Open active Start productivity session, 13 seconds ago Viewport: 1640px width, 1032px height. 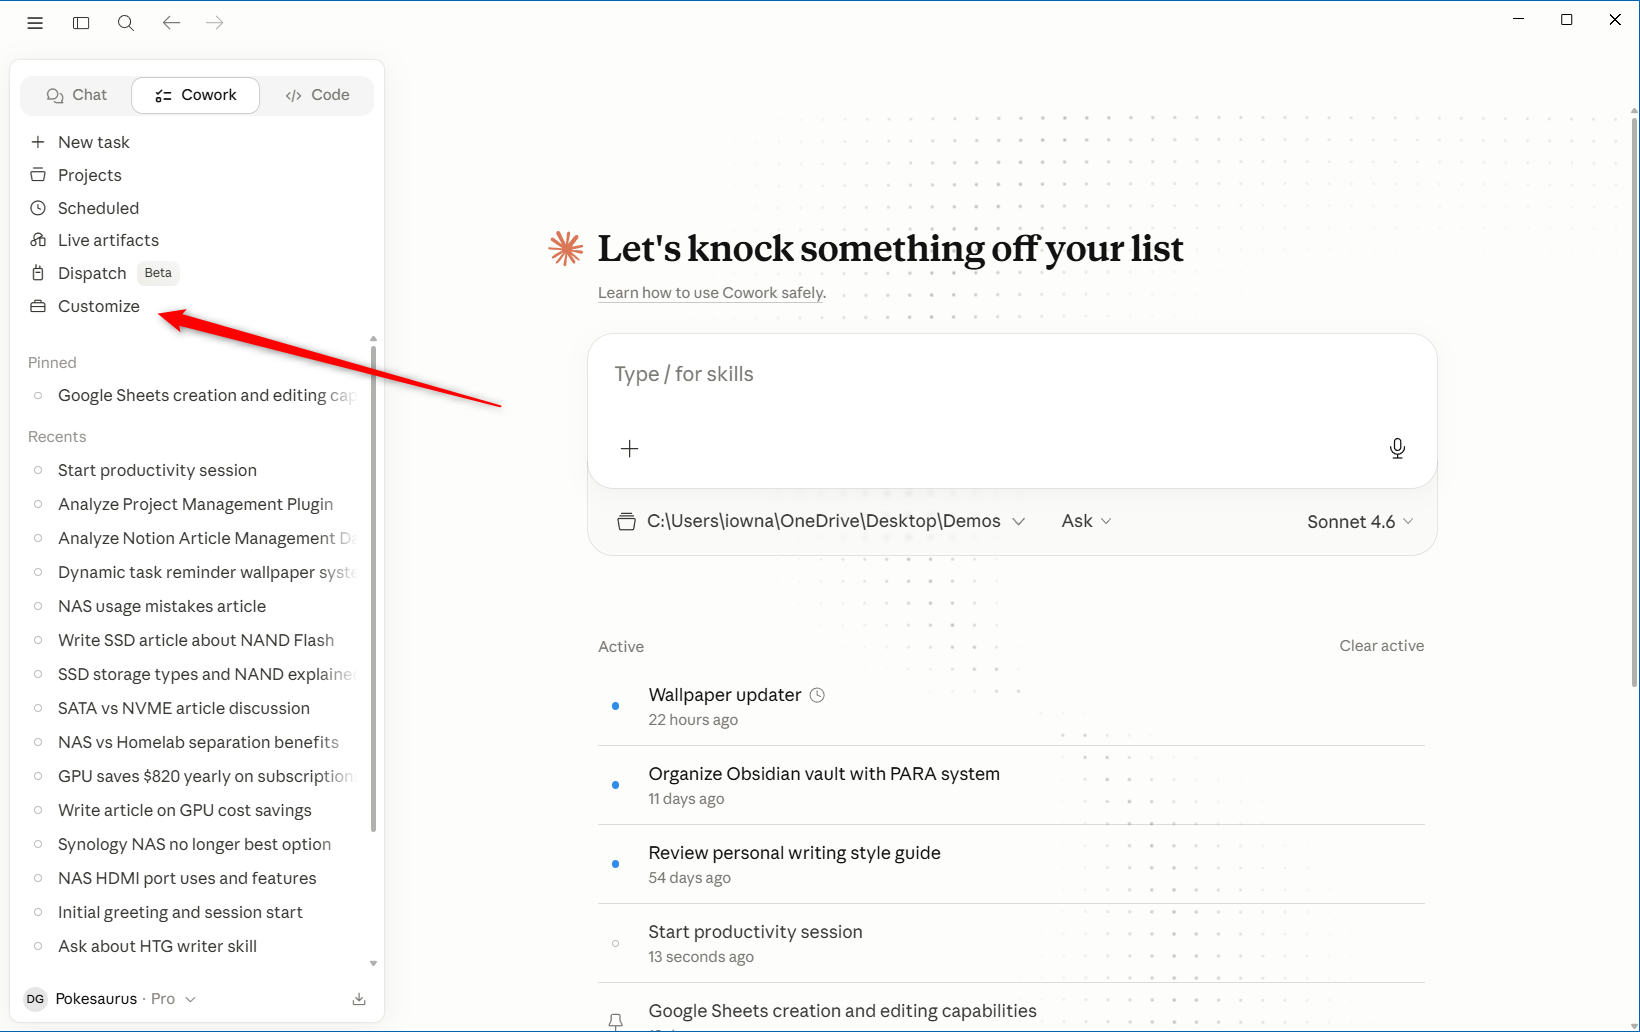click(x=1011, y=943)
